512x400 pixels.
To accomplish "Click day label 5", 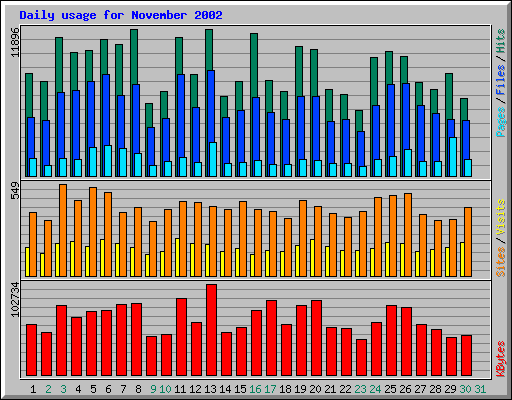I will click(93, 389).
